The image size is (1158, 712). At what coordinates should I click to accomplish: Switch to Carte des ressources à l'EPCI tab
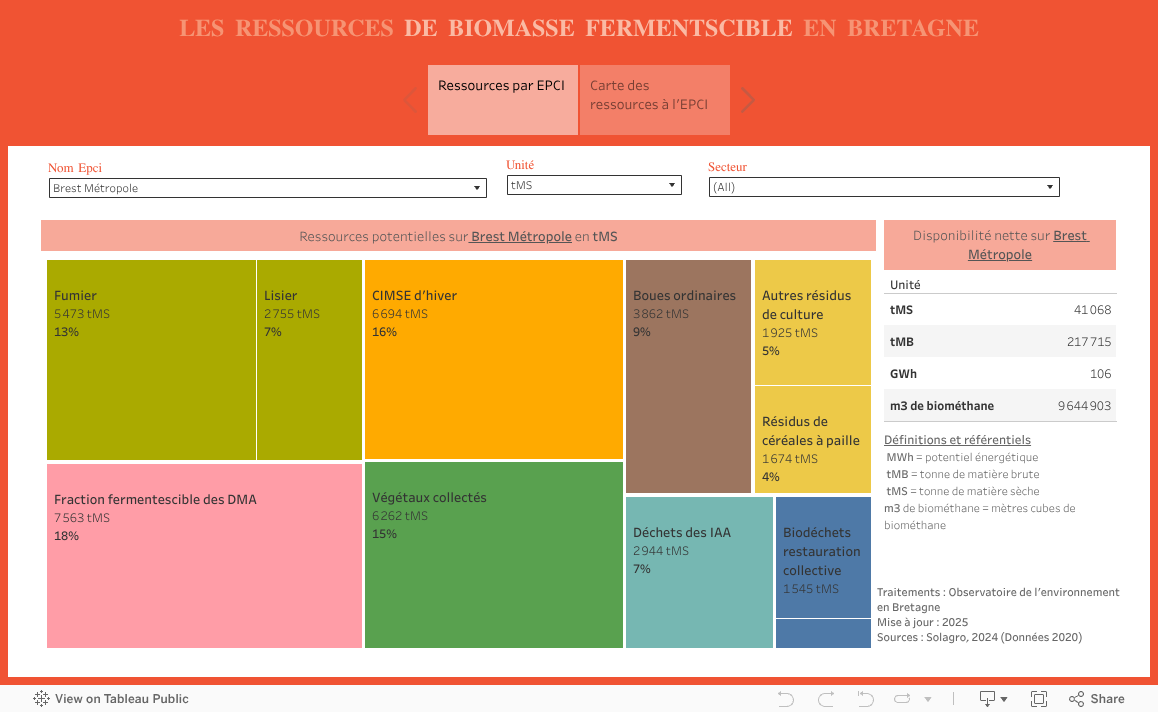coord(654,100)
